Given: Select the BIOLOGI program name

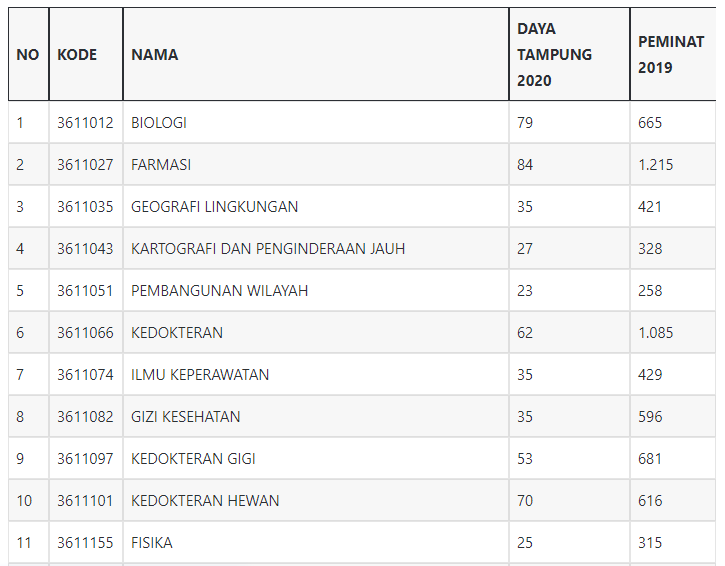Looking at the screenshot, I should point(159,123).
